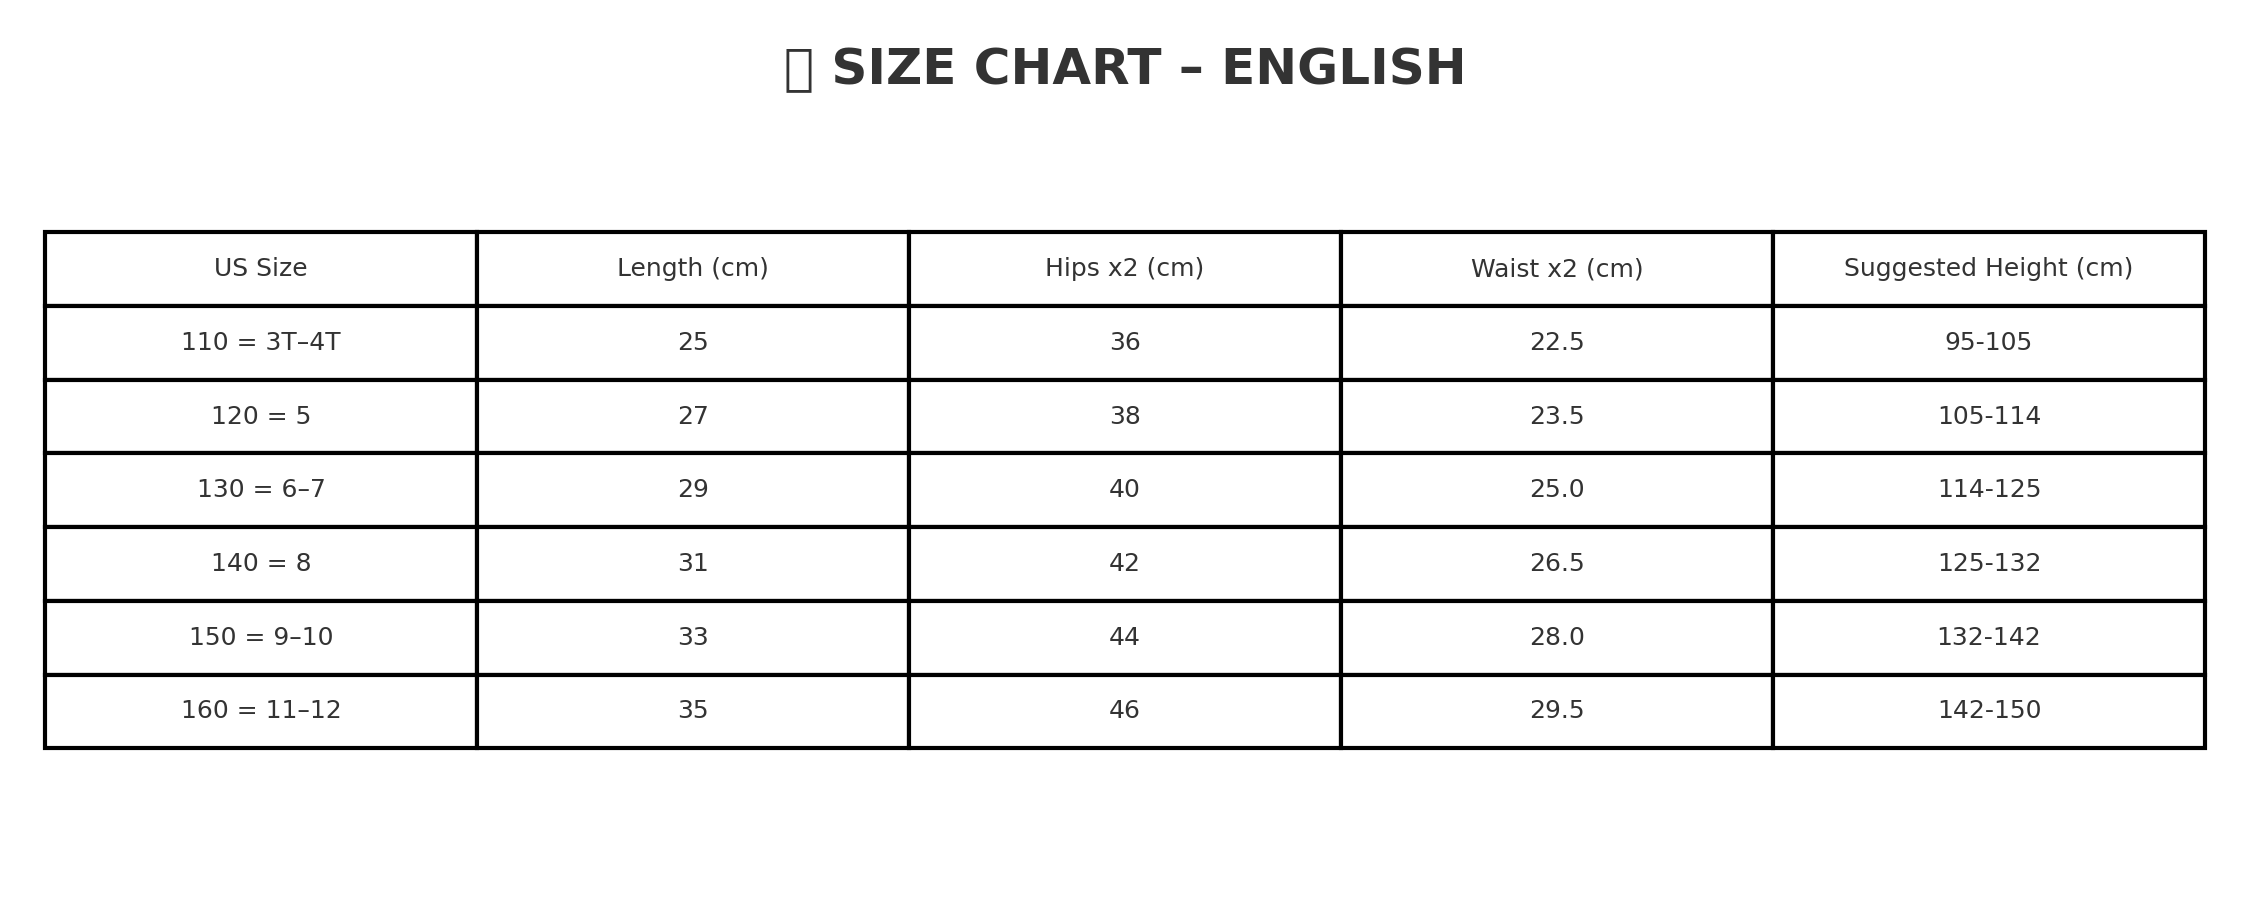The image size is (2250, 900).
Task: Click the icon before the SIZE CHART title
Action: coord(798,70)
